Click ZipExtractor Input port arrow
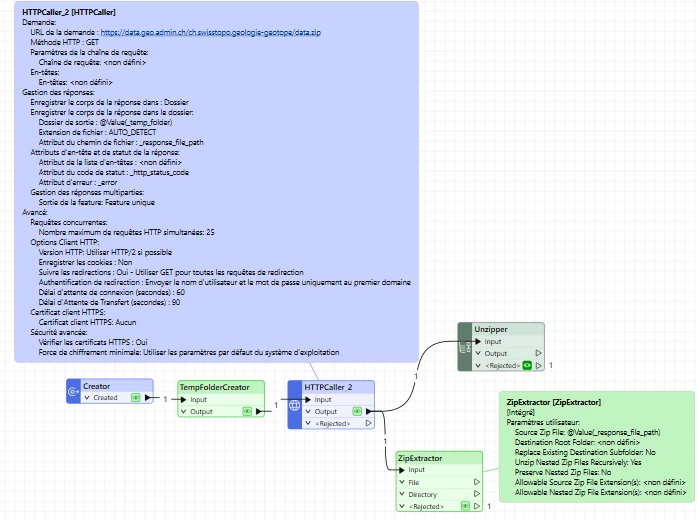This screenshot has height=520, width=697. coord(402,470)
